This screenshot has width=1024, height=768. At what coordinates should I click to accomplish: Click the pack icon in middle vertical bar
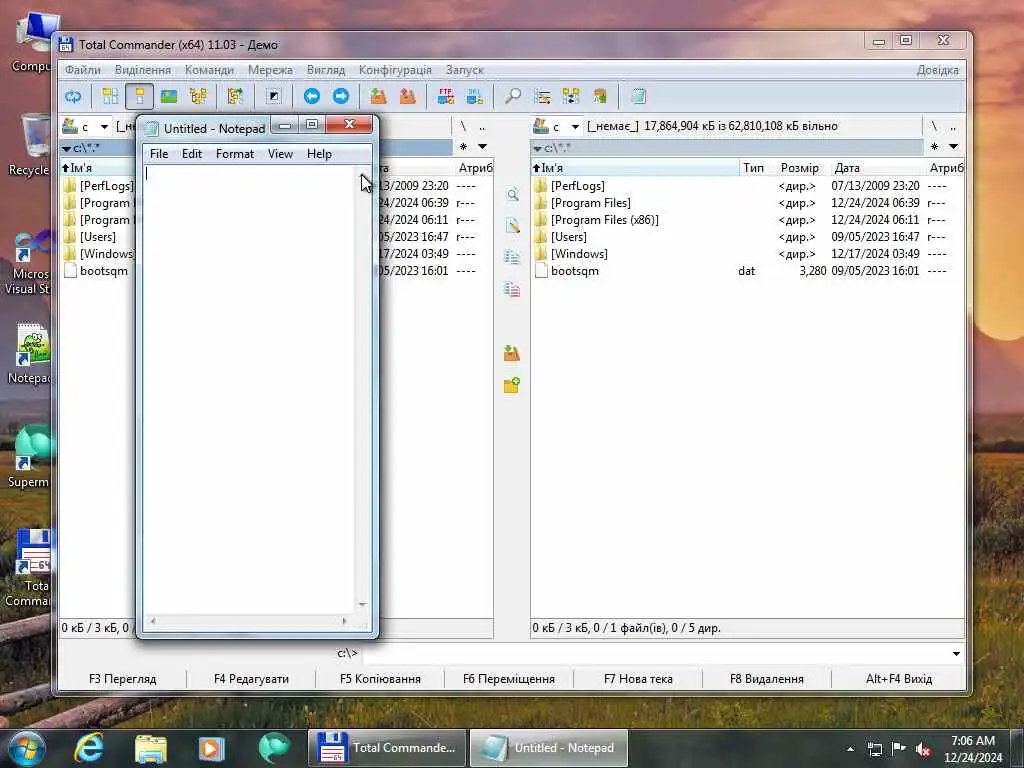click(513, 353)
